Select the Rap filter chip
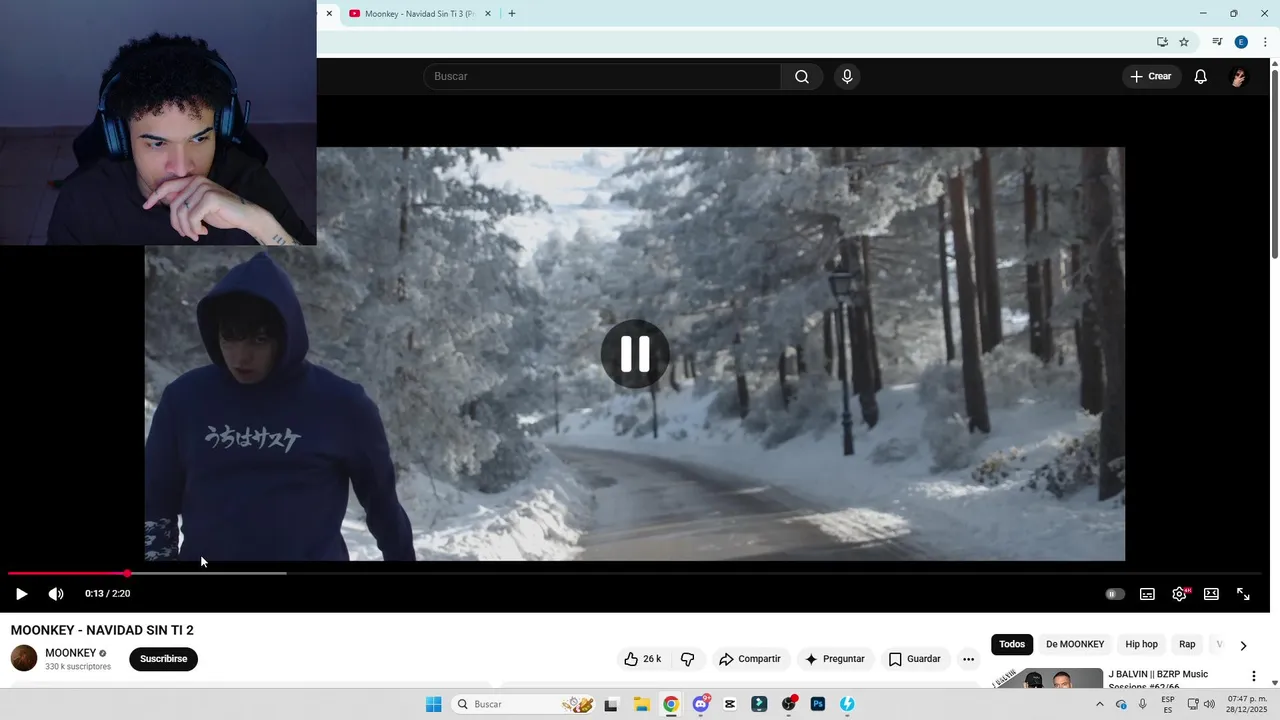 point(1187,645)
